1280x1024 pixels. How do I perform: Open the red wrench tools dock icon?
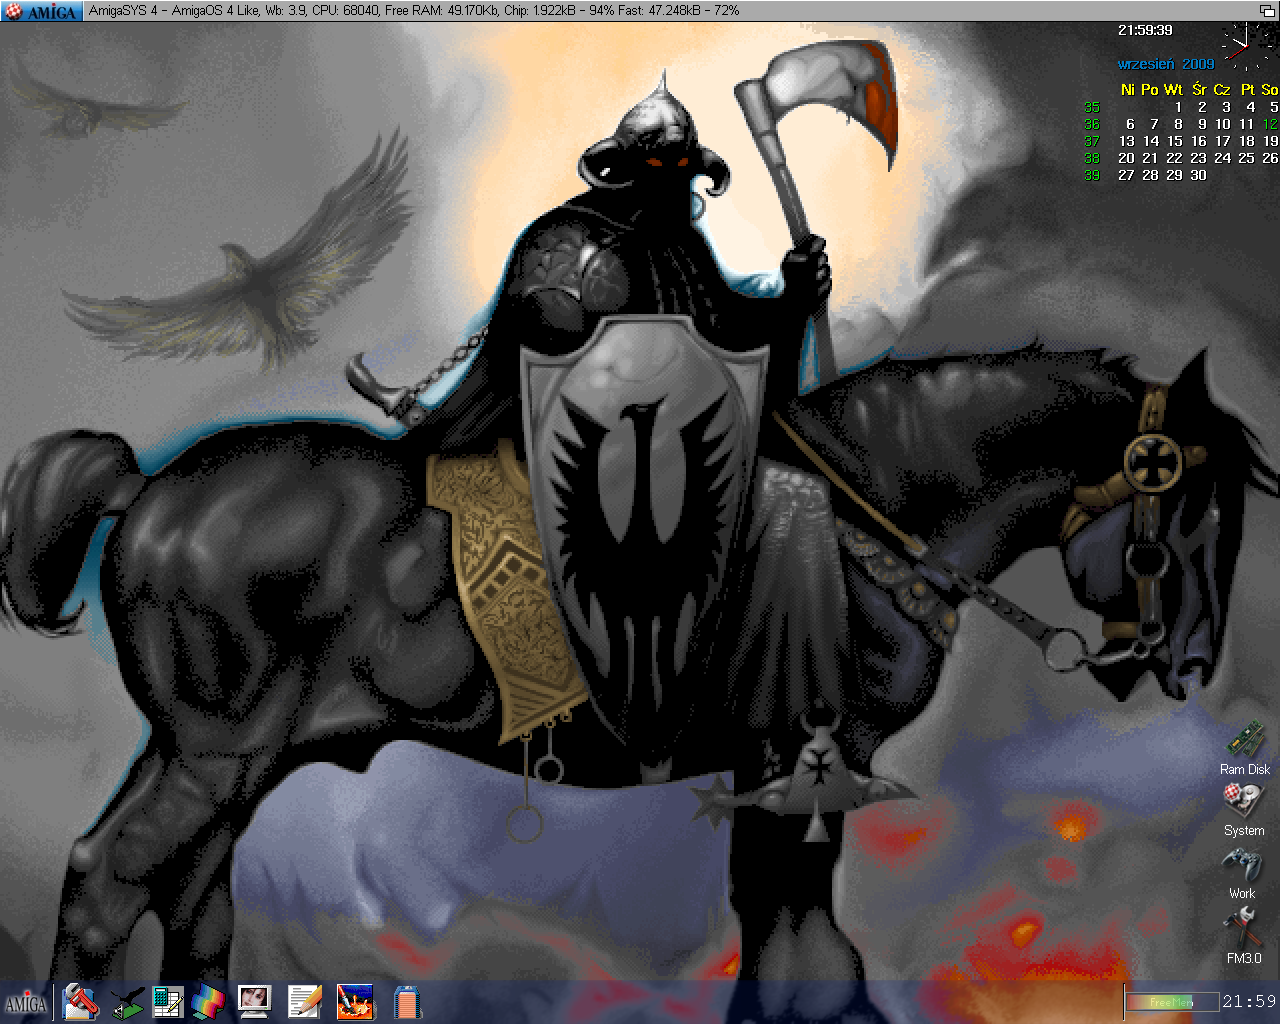click(80, 1002)
